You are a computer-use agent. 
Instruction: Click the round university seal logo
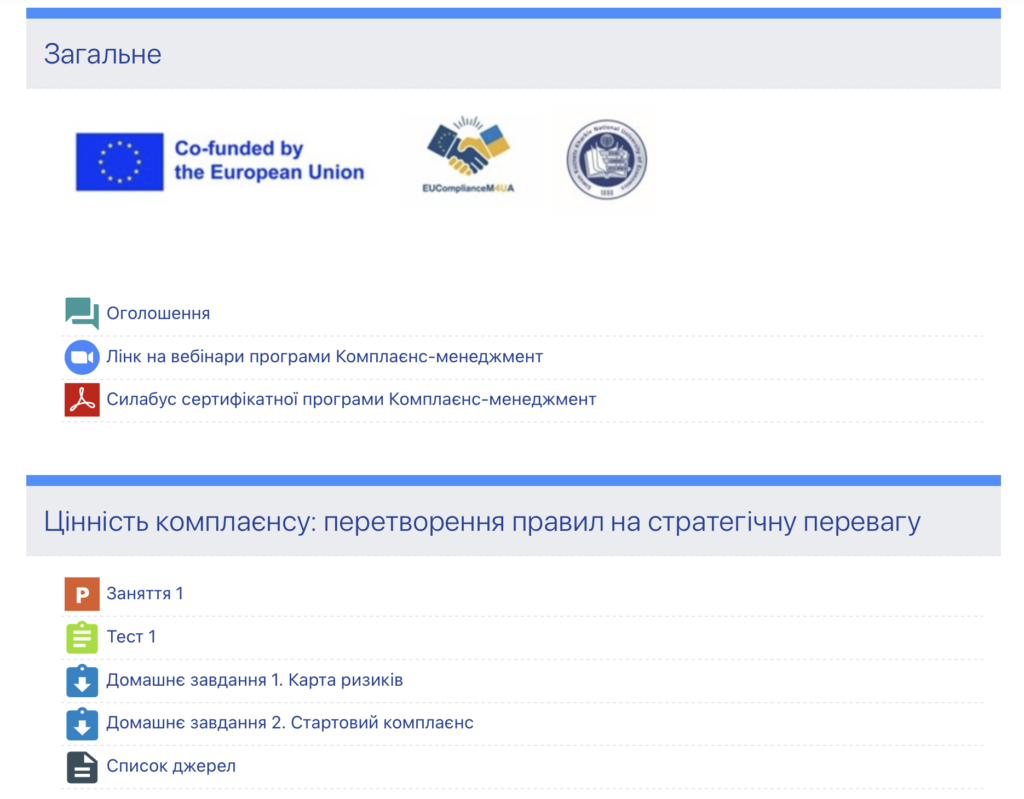click(x=607, y=160)
